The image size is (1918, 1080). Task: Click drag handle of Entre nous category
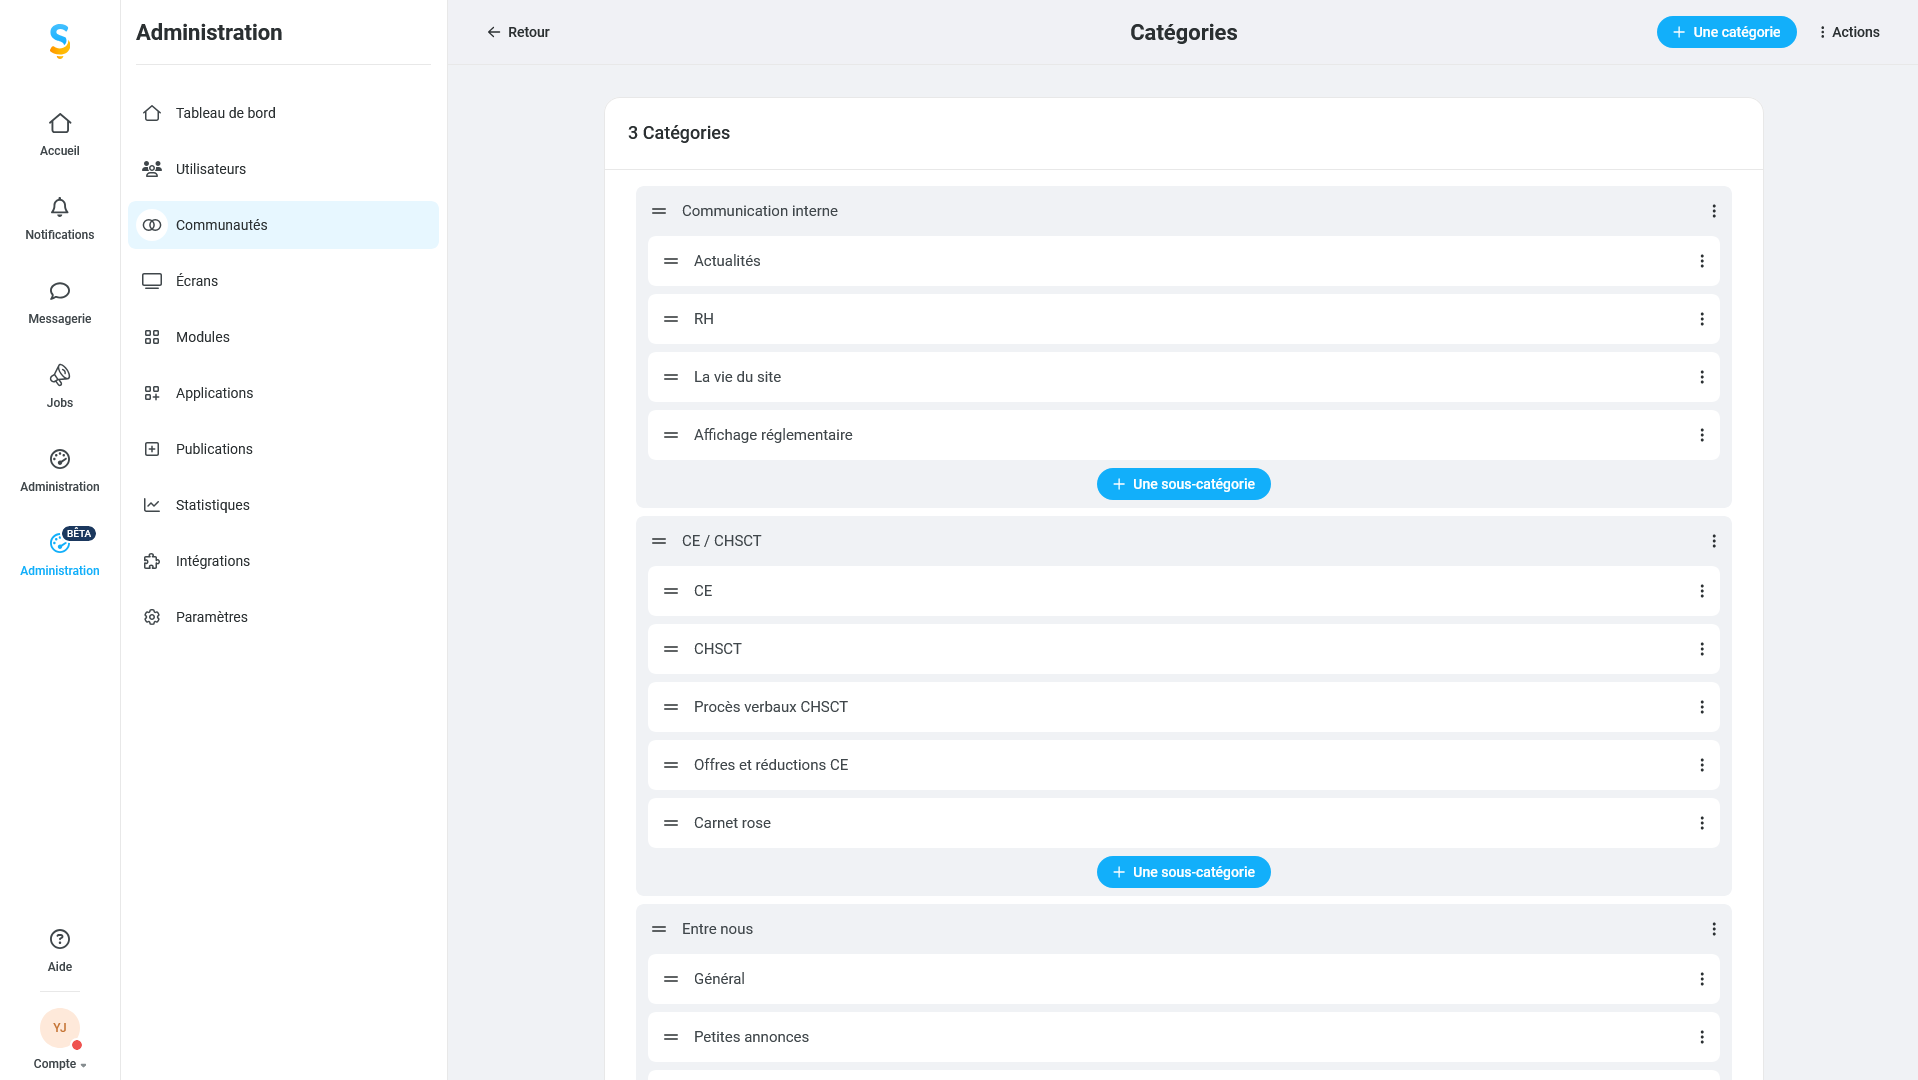tap(659, 929)
